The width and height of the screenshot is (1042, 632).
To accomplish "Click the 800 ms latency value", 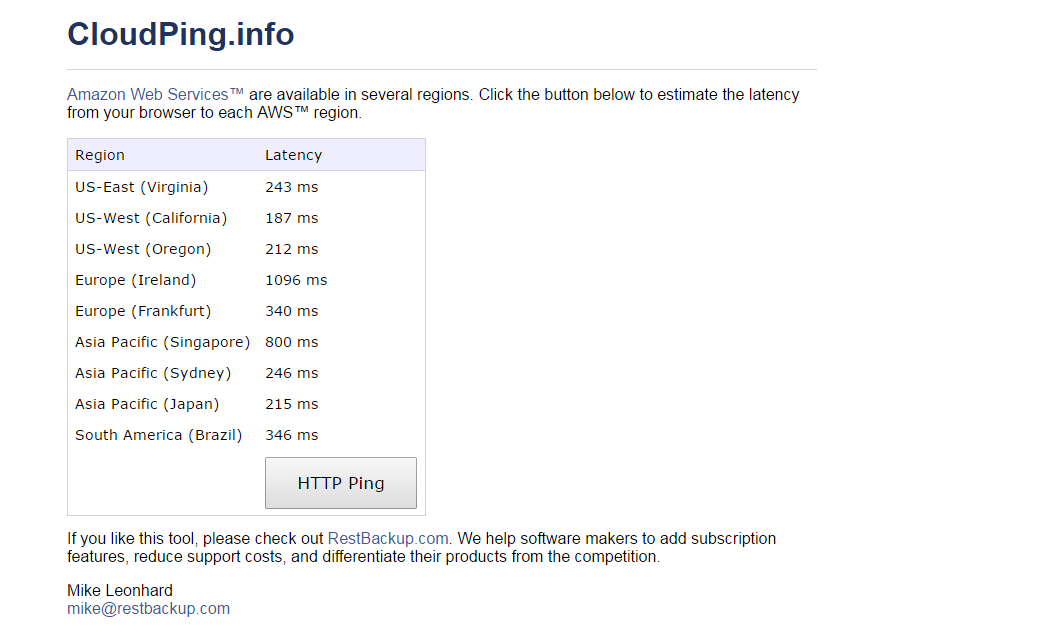I will (291, 342).
